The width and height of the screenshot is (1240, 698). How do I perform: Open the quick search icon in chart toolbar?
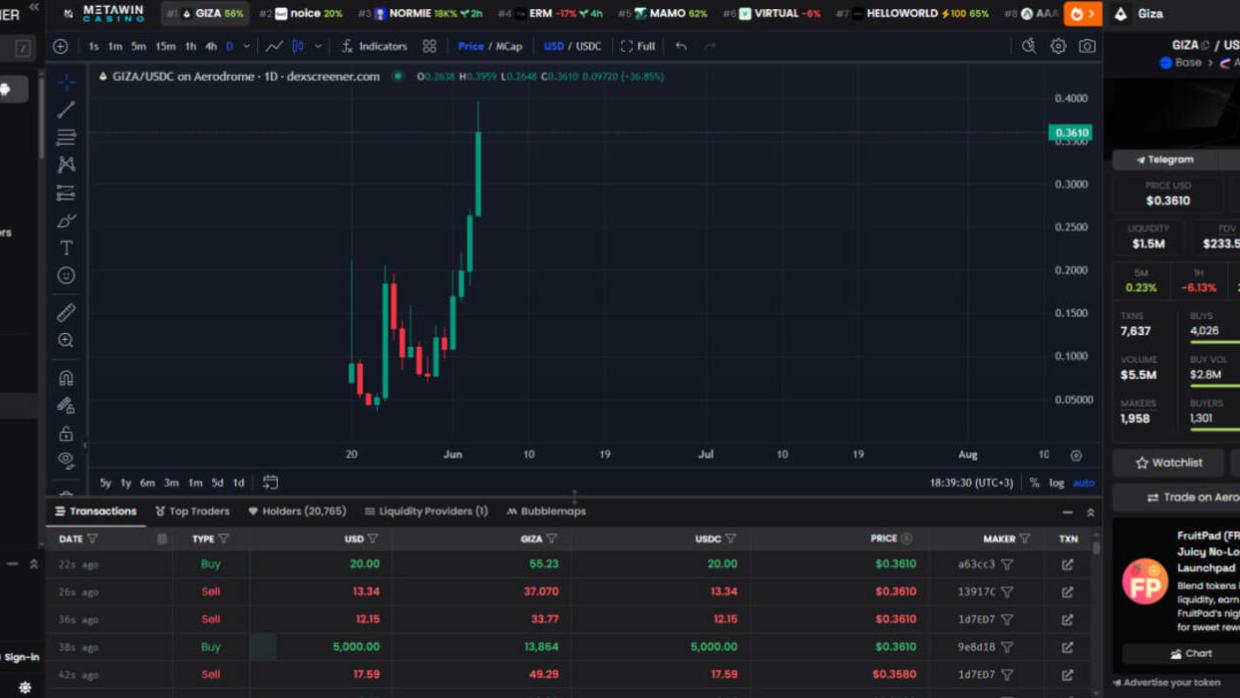click(x=1029, y=46)
